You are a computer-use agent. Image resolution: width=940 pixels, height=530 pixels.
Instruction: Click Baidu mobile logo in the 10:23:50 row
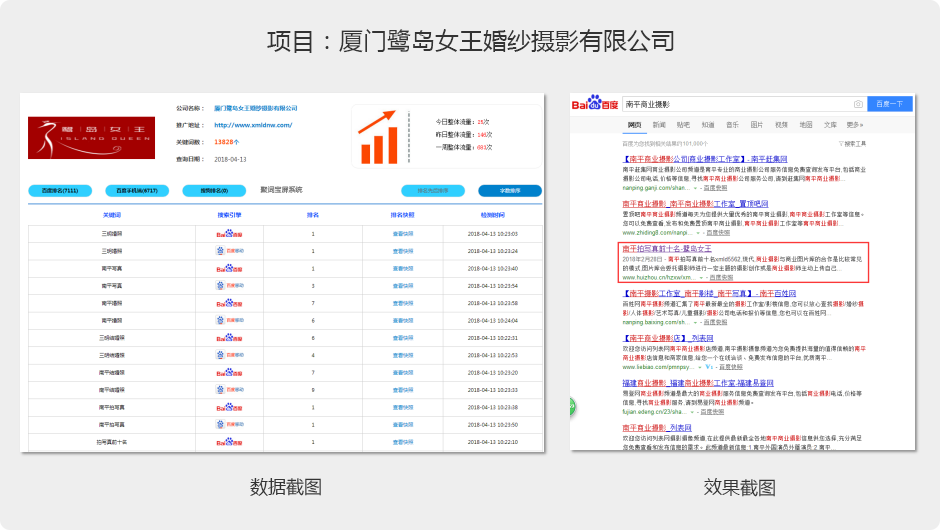pyautogui.click(x=230, y=424)
